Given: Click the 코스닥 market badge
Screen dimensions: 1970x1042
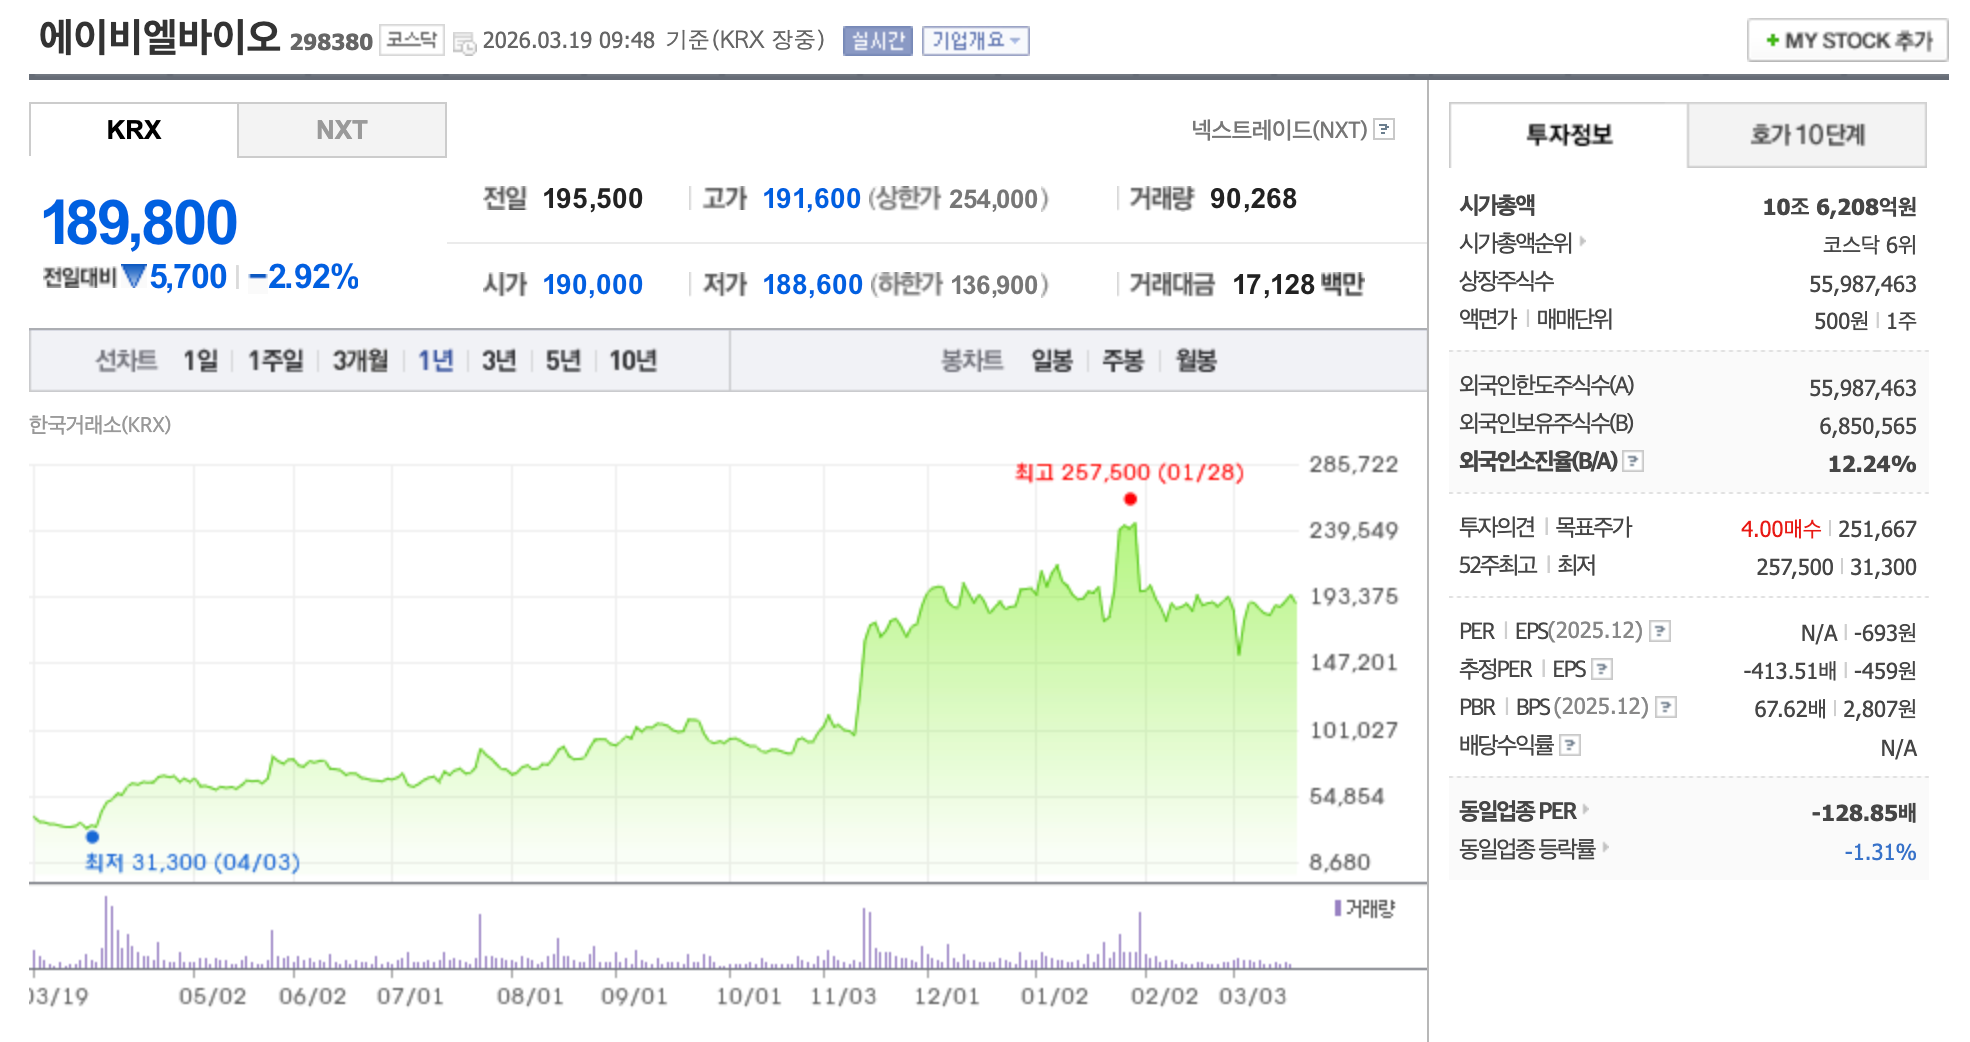Looking at the screenshot, I should (412, 40).
